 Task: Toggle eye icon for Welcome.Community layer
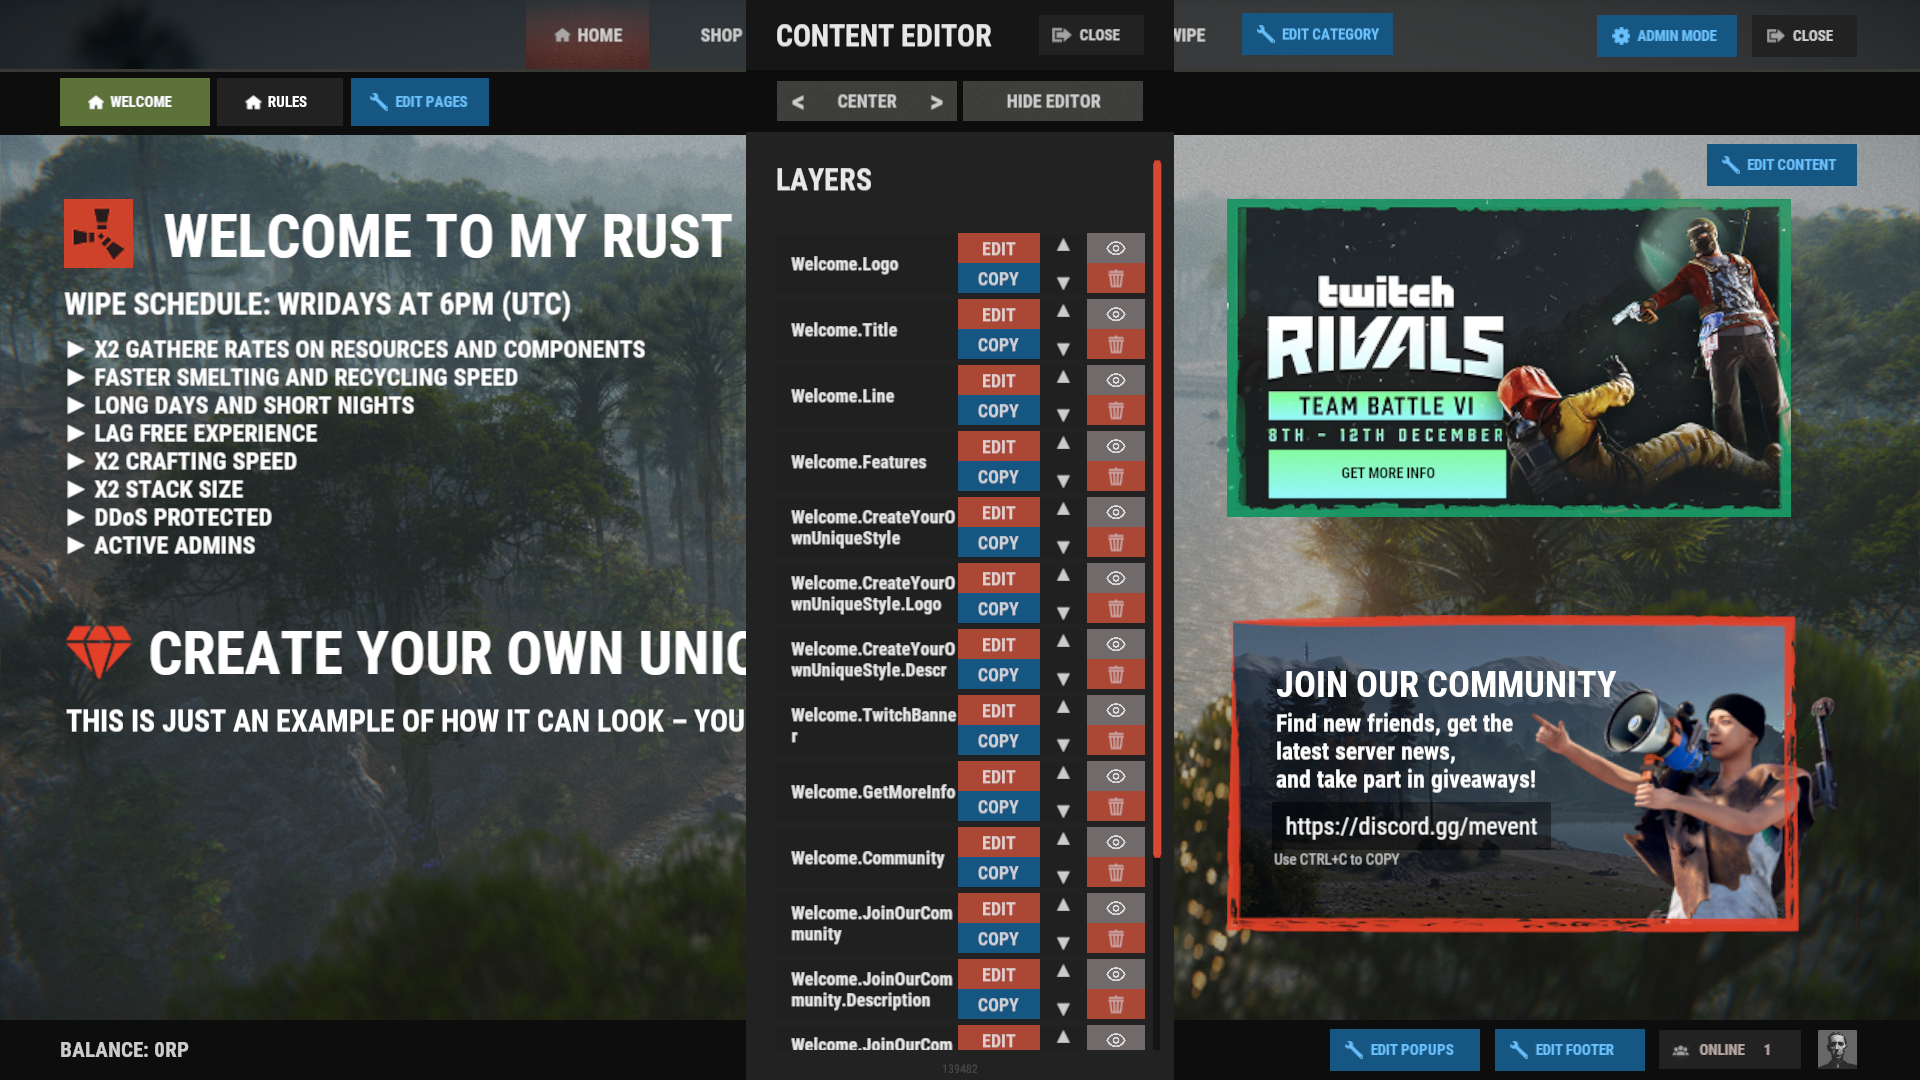1115,842
